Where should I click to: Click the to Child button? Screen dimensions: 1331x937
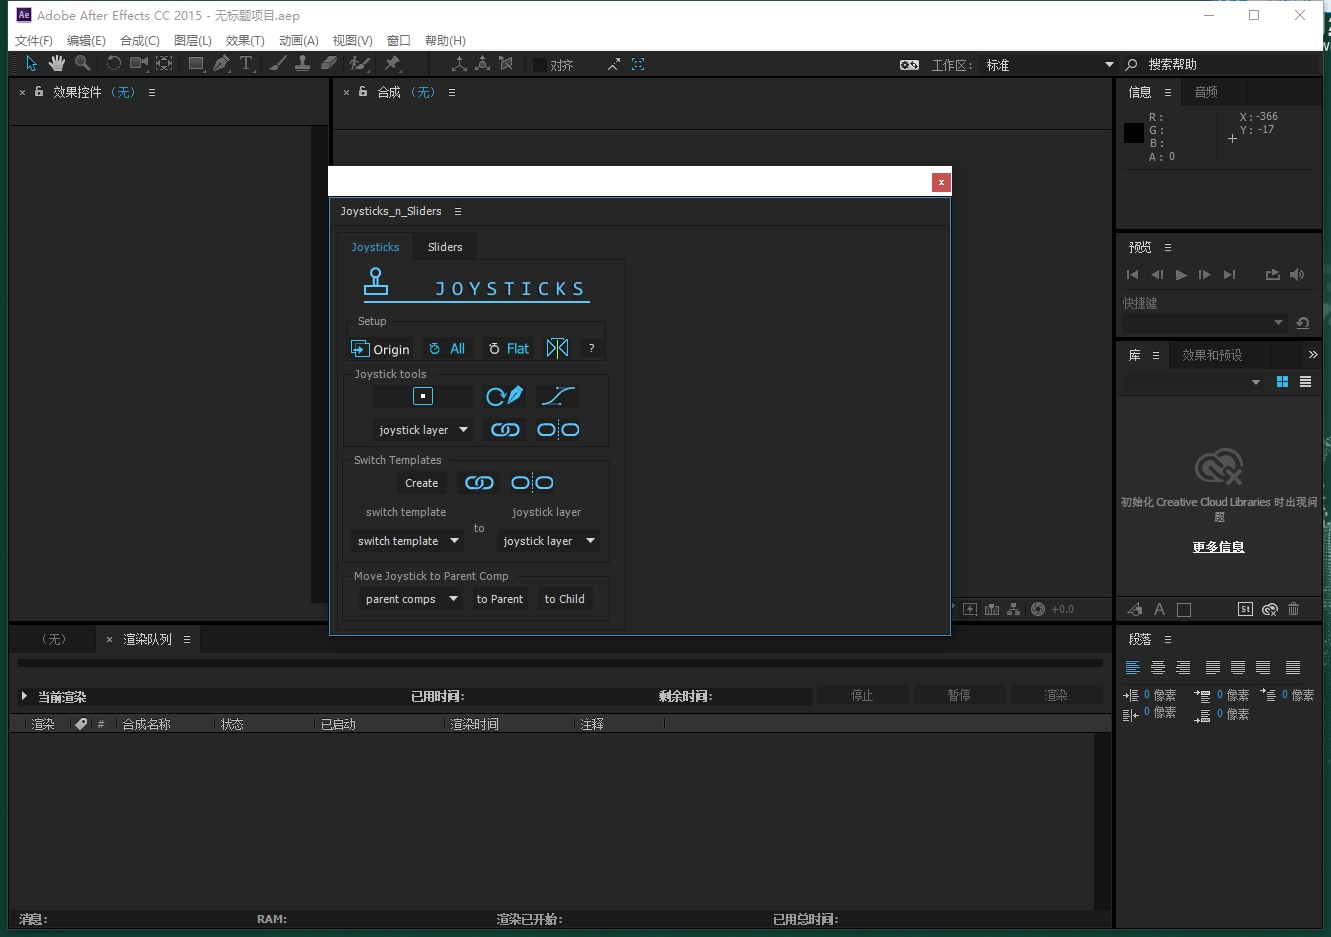pyautogui.click(x=564, y=599)
